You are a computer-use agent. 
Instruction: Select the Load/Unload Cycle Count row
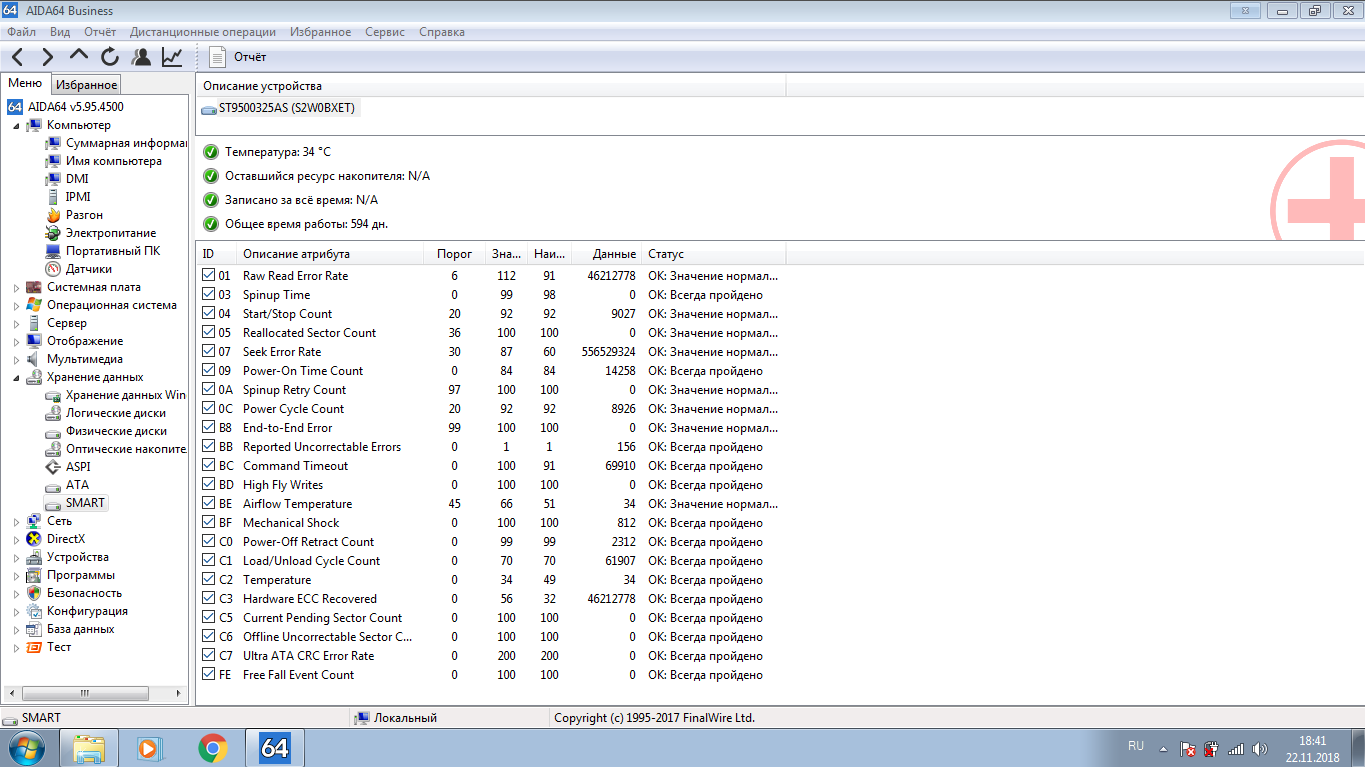[491, 561]
